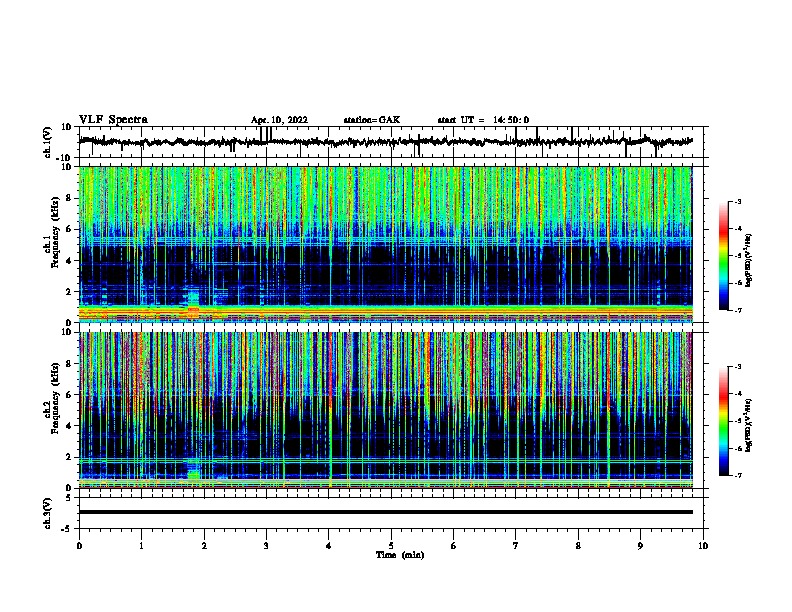Click the "4" frequency tick on ch.2 spectrogram

click(70, 426)
